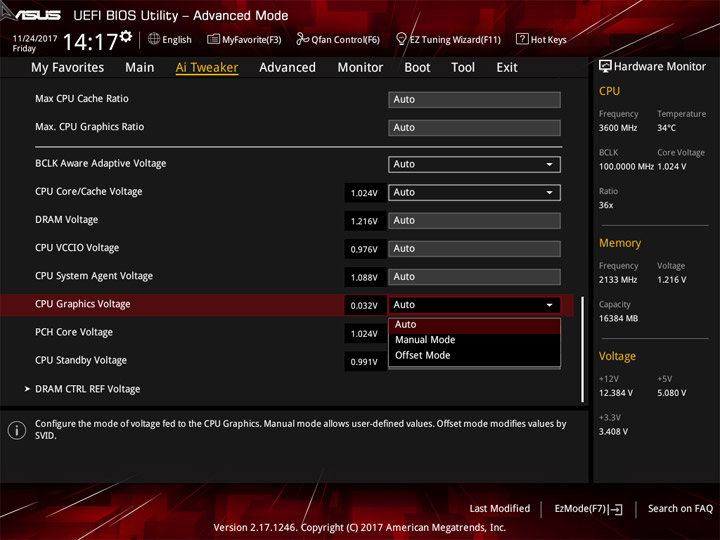720x540 pixels.
Task: Choose Auto in the open dropdown list
Action: (474, 325)
